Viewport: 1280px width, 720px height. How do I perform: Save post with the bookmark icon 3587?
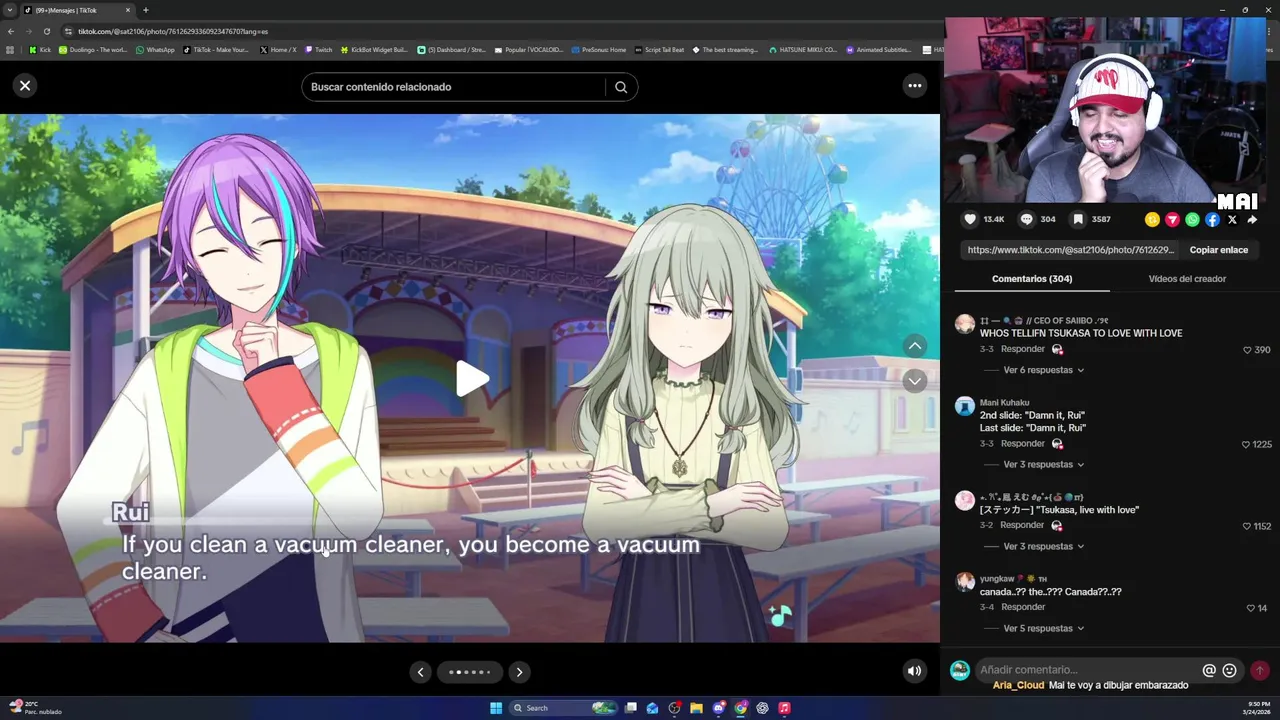point(1078,219)
